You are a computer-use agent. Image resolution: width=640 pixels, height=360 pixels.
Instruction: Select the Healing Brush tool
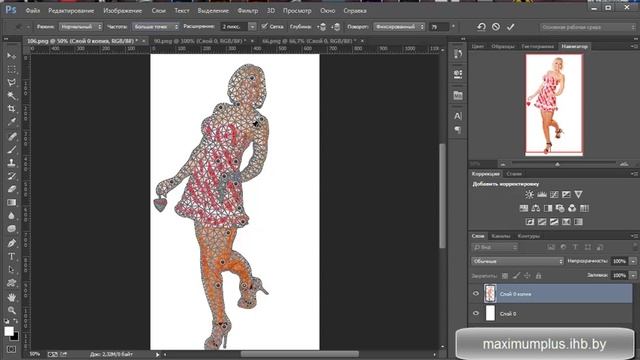coord(11,136)
